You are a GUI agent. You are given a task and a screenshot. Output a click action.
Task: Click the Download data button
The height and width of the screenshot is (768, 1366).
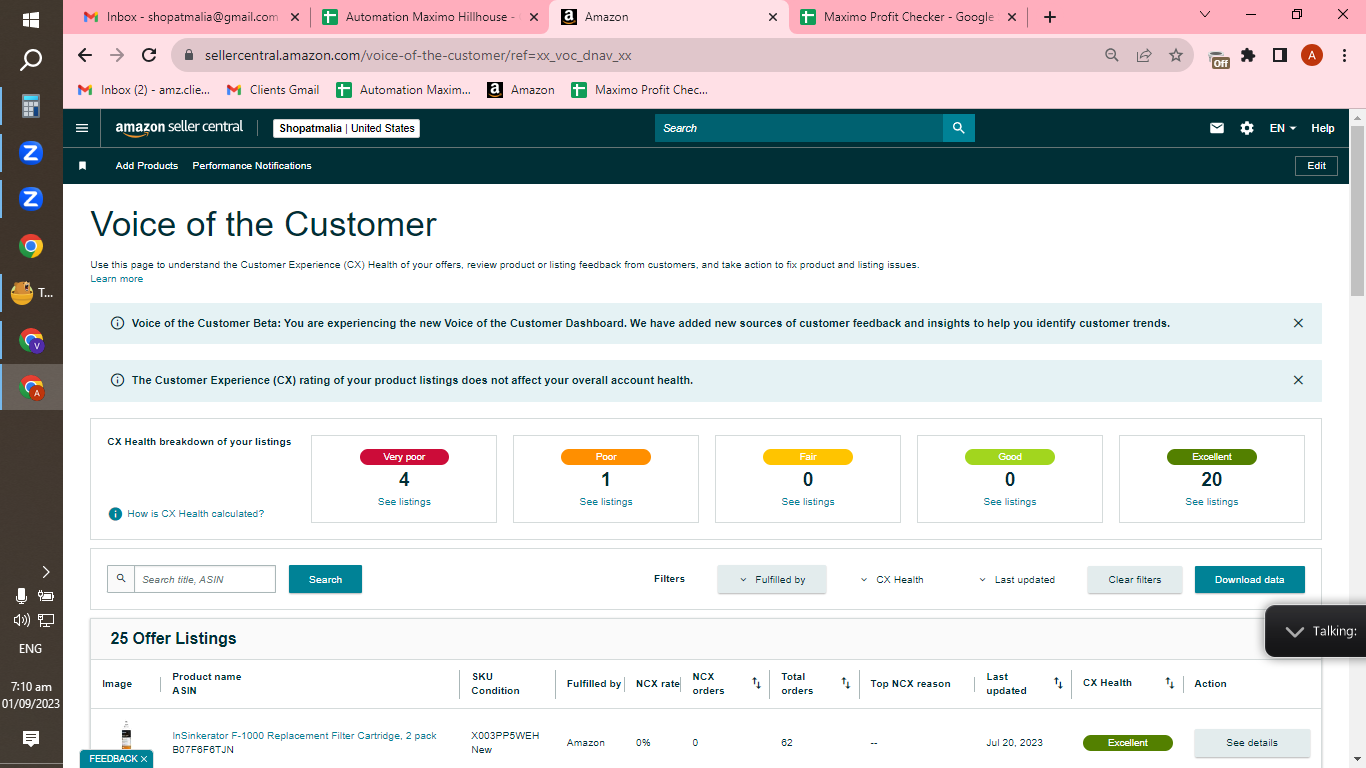[x=1250, y=580]
